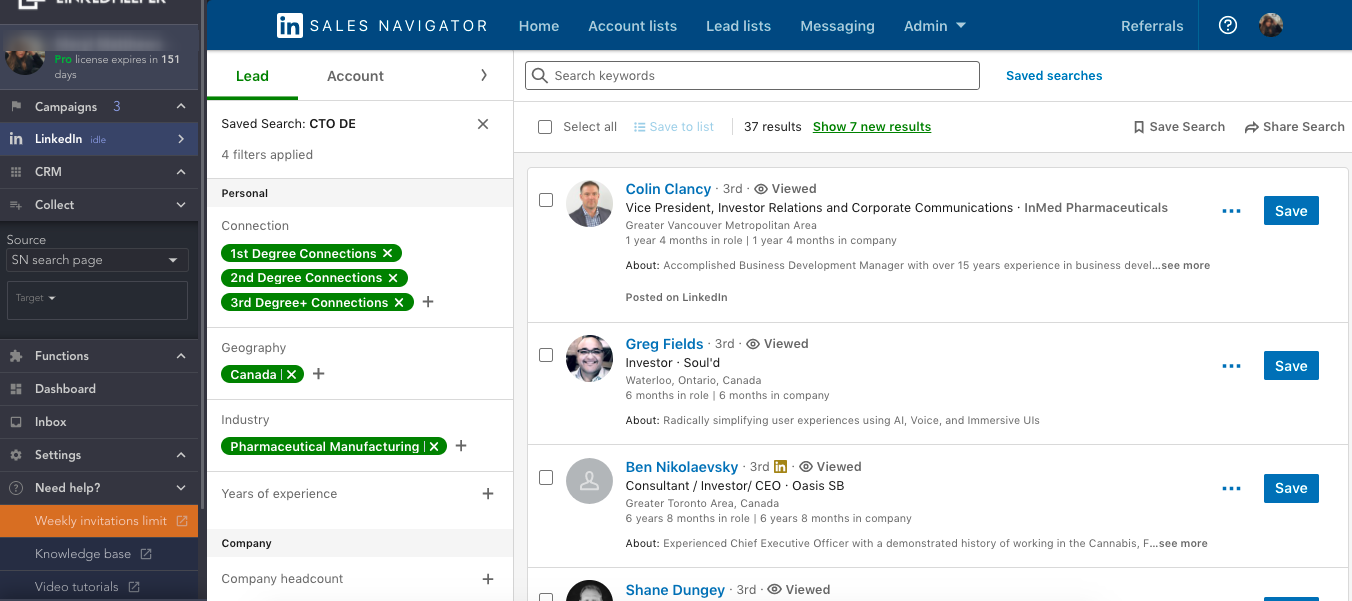Collapse filter panel with right chevron
The image size is (1352, 601).
pos(484,75)
